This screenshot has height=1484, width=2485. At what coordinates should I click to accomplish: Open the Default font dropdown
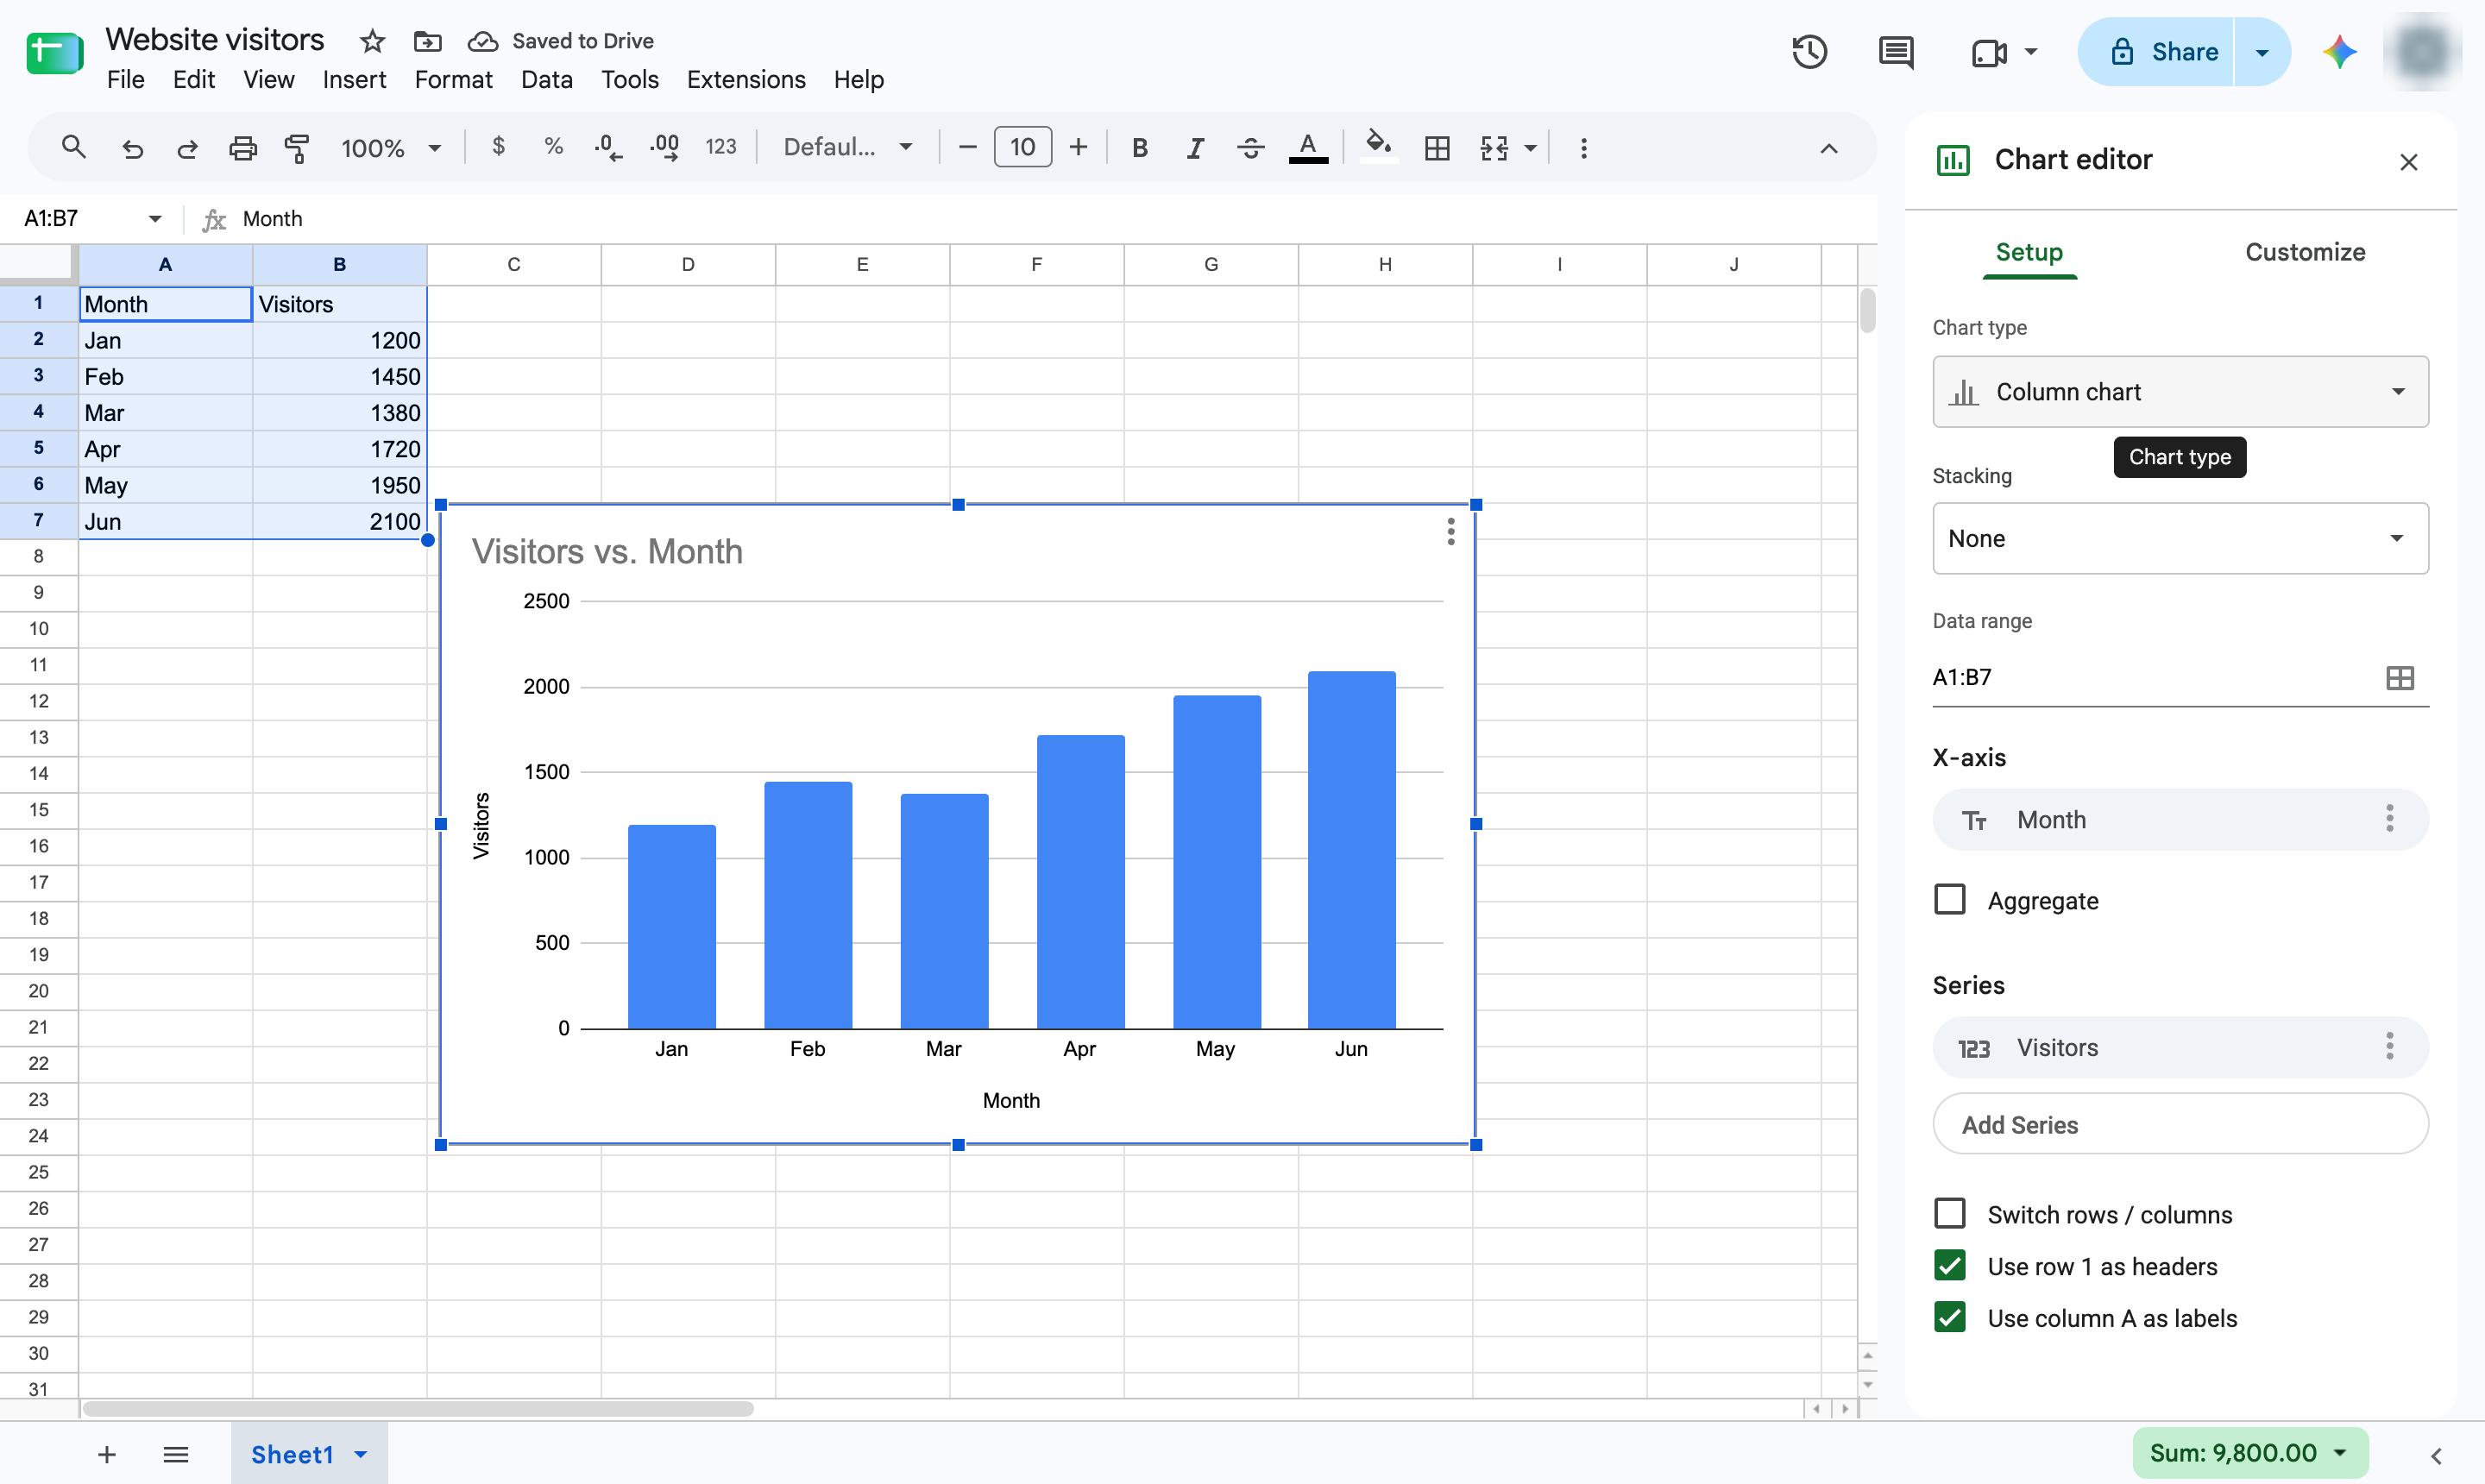click(848, 148)
